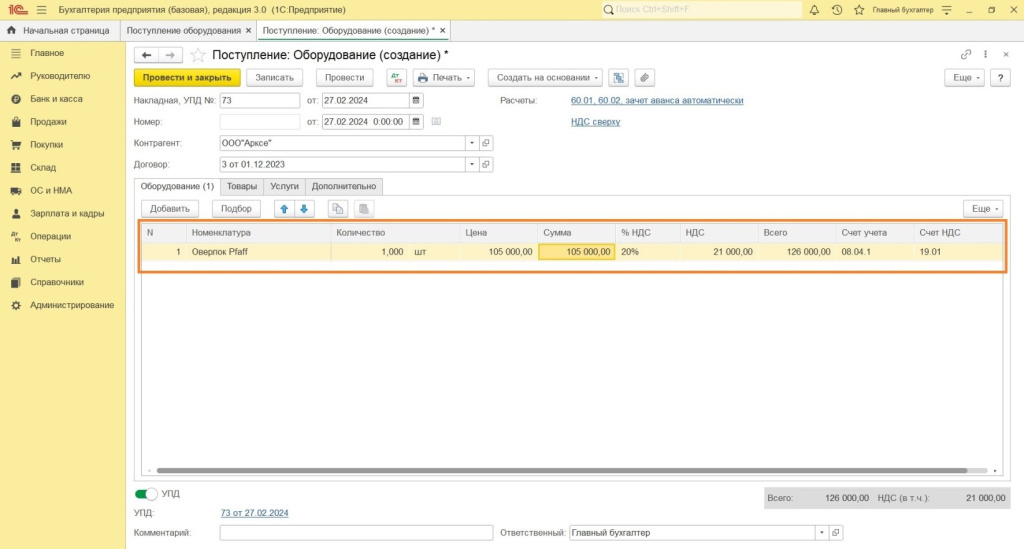Move row up with blue arrow
1024x549 pixels.
[284, 209]
